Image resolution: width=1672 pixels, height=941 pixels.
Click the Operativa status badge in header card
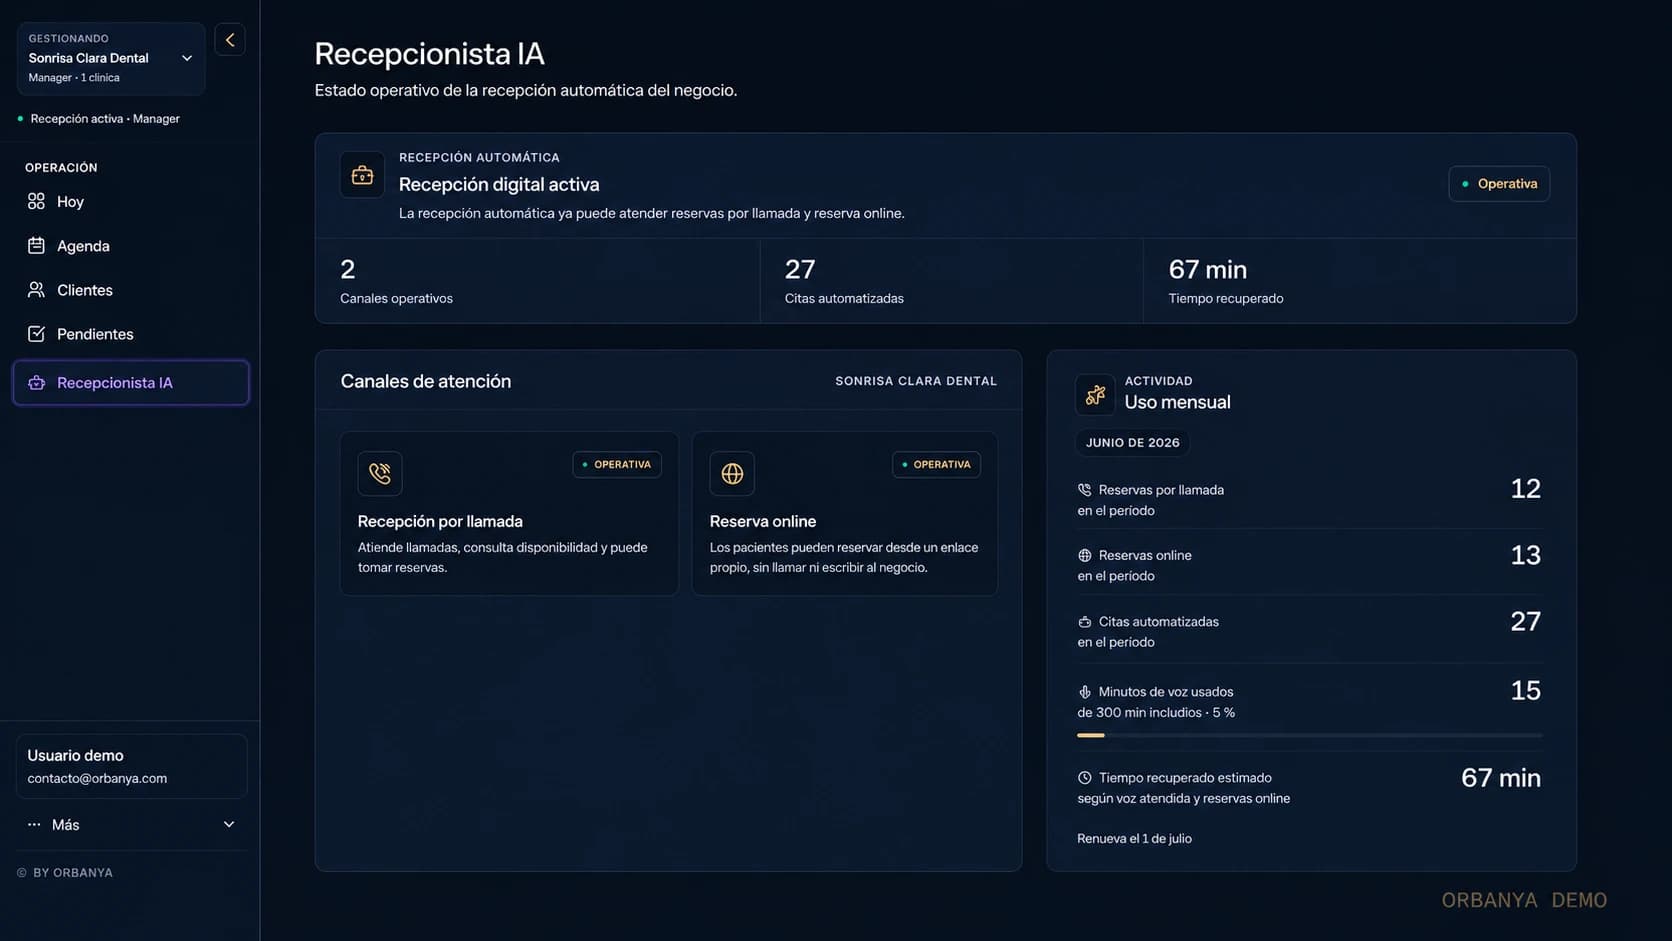pos(1499,184)
